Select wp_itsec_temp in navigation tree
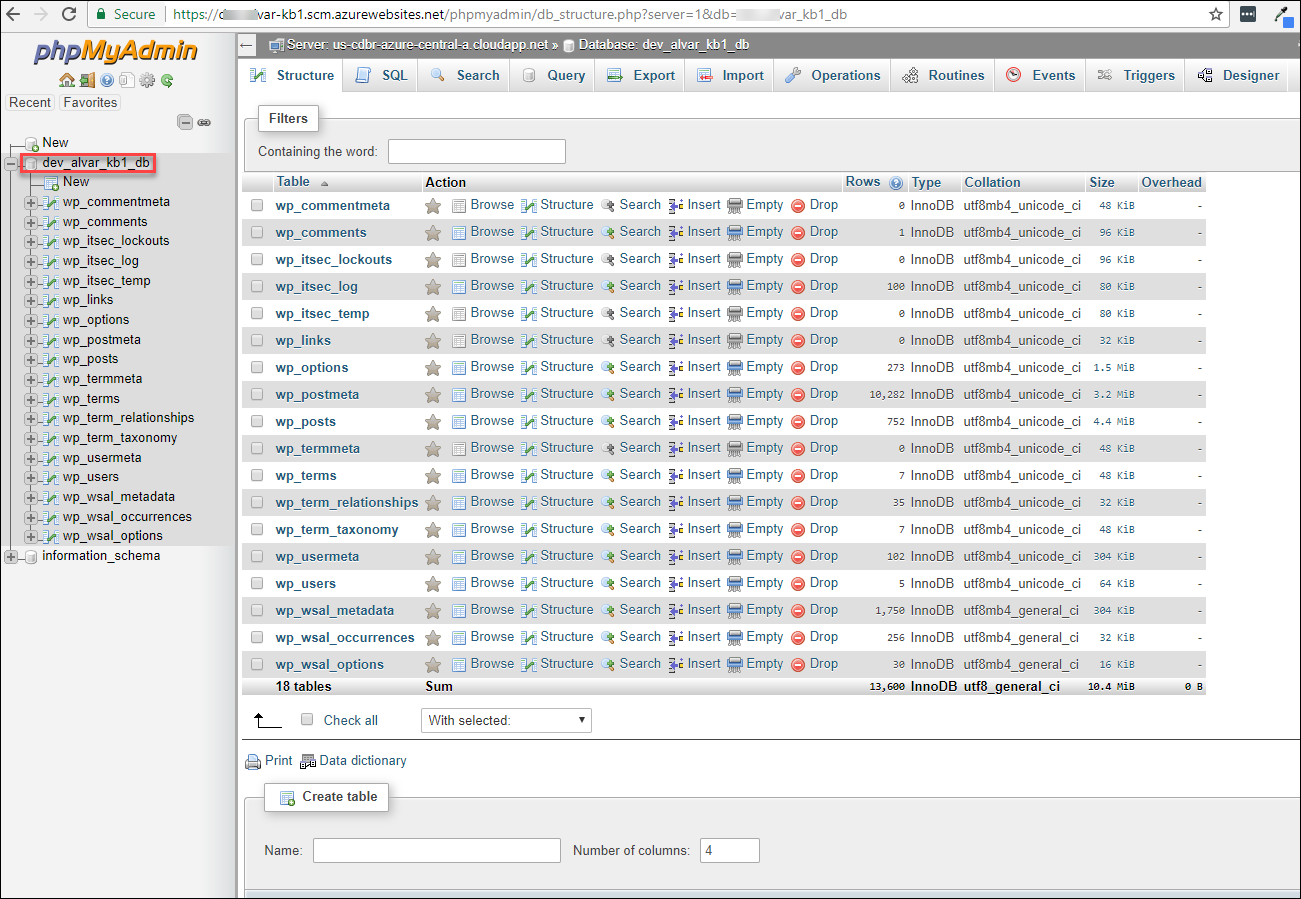The height and width of the screenshot is (899, 1301). click(x=106, y=281)
